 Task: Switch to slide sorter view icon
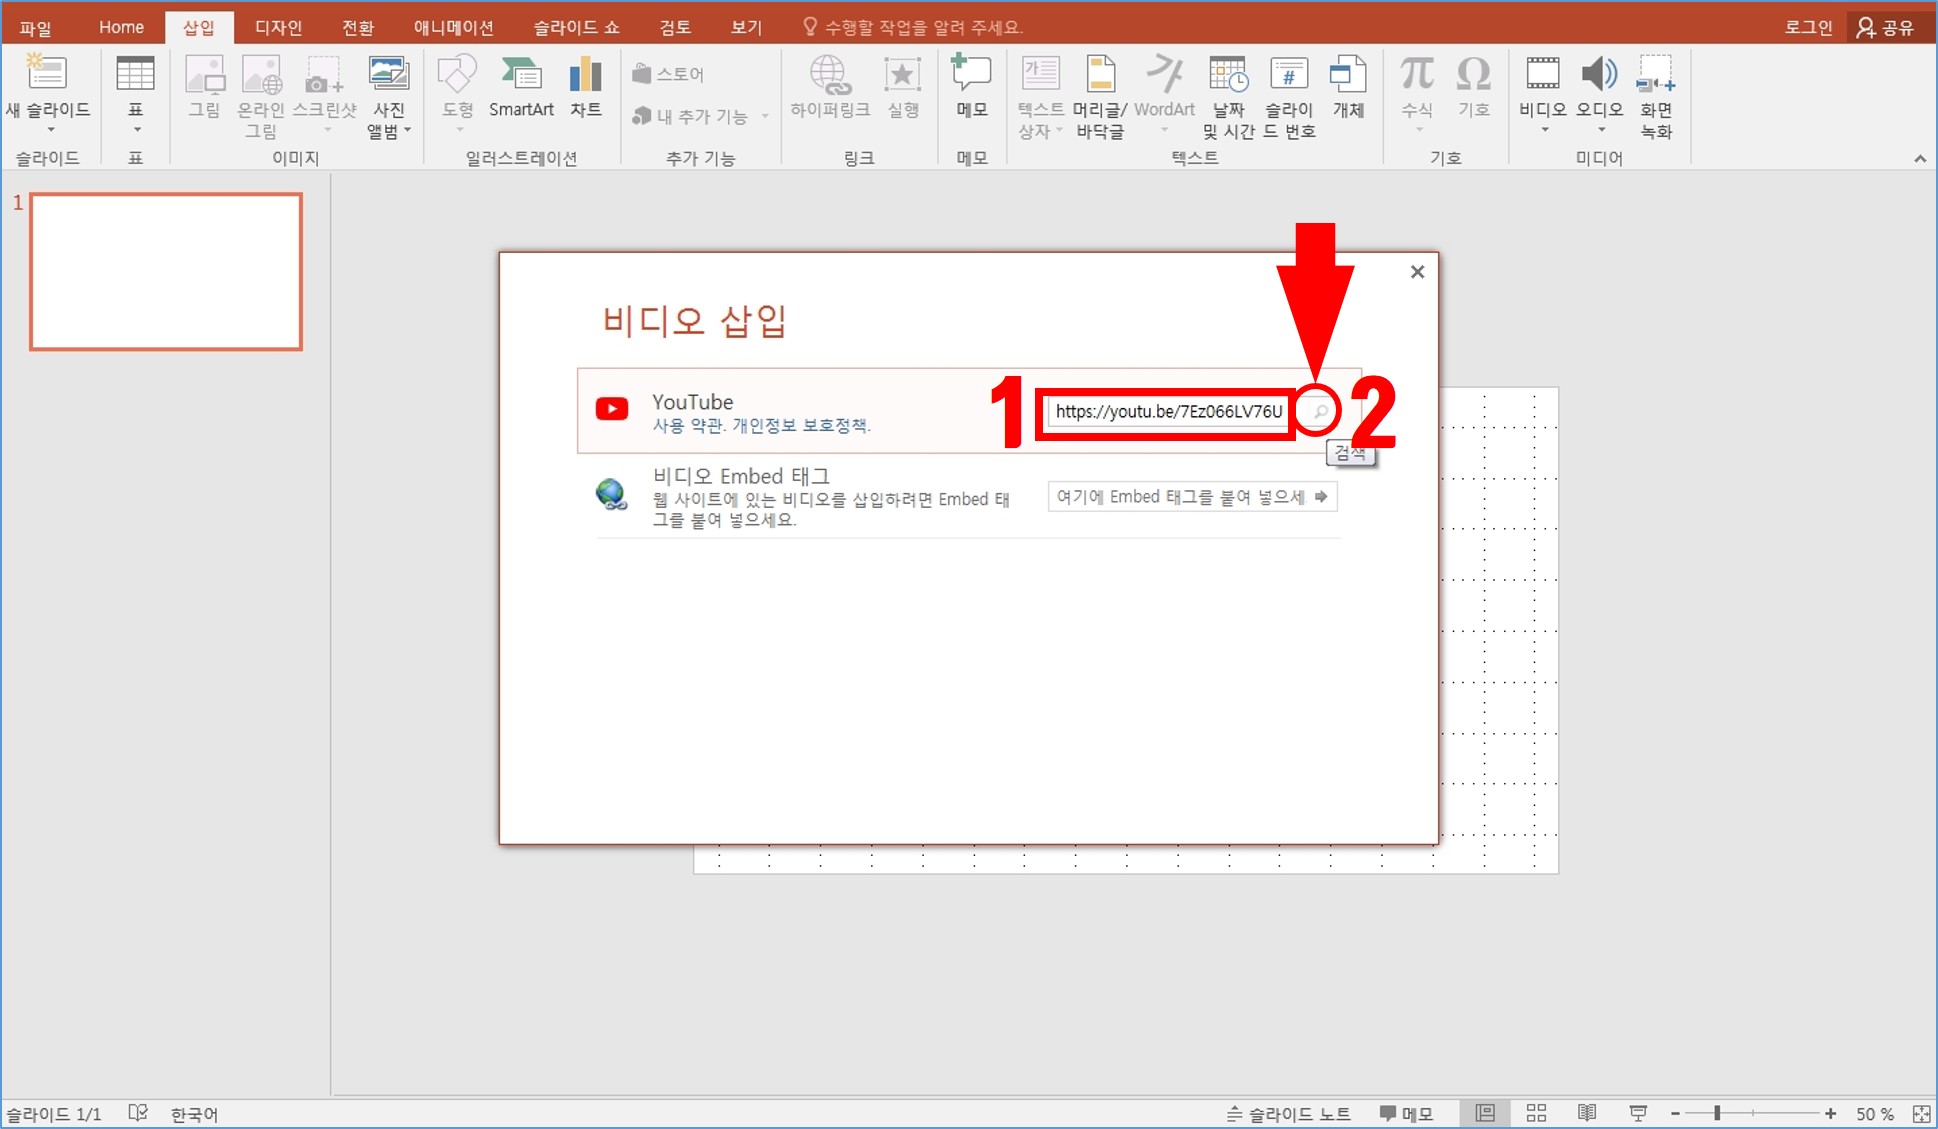pos(1536,1113)
